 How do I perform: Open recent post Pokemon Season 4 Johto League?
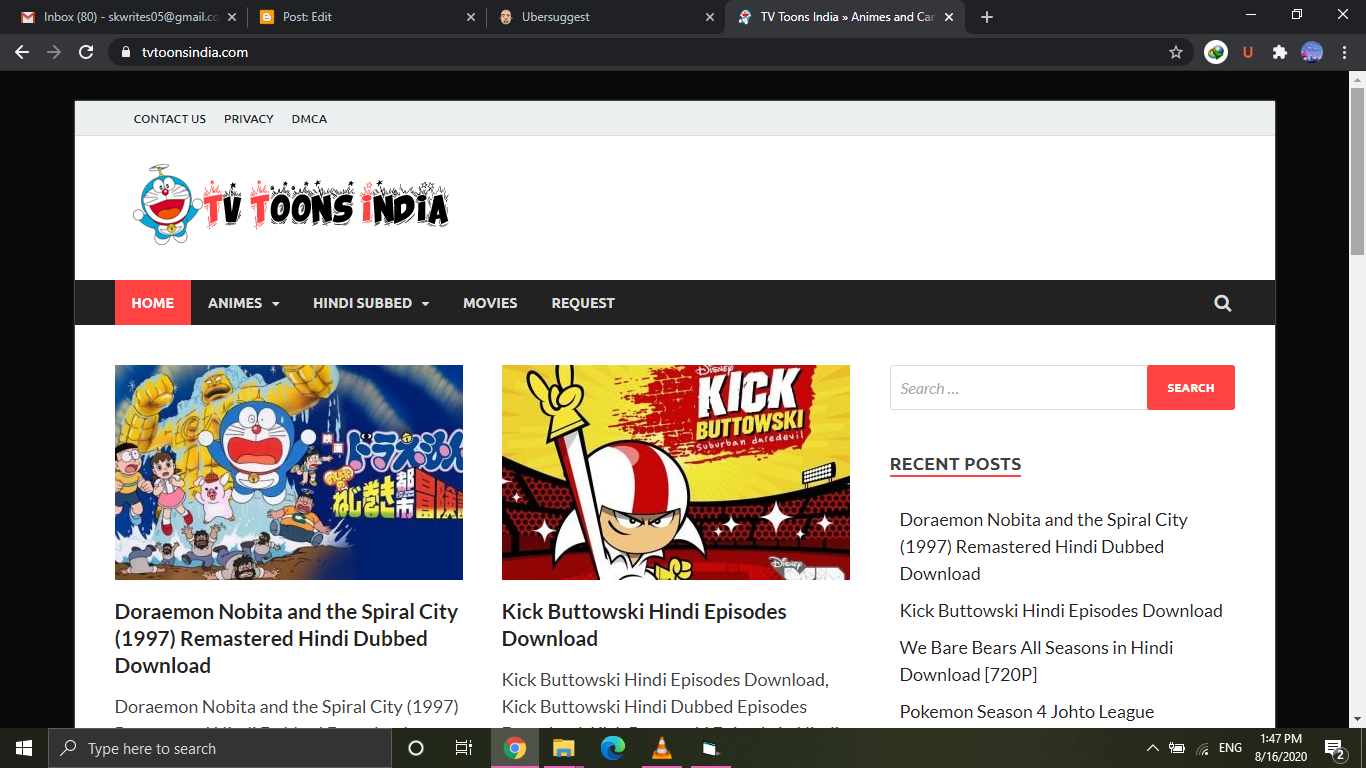pos(1027,712)
